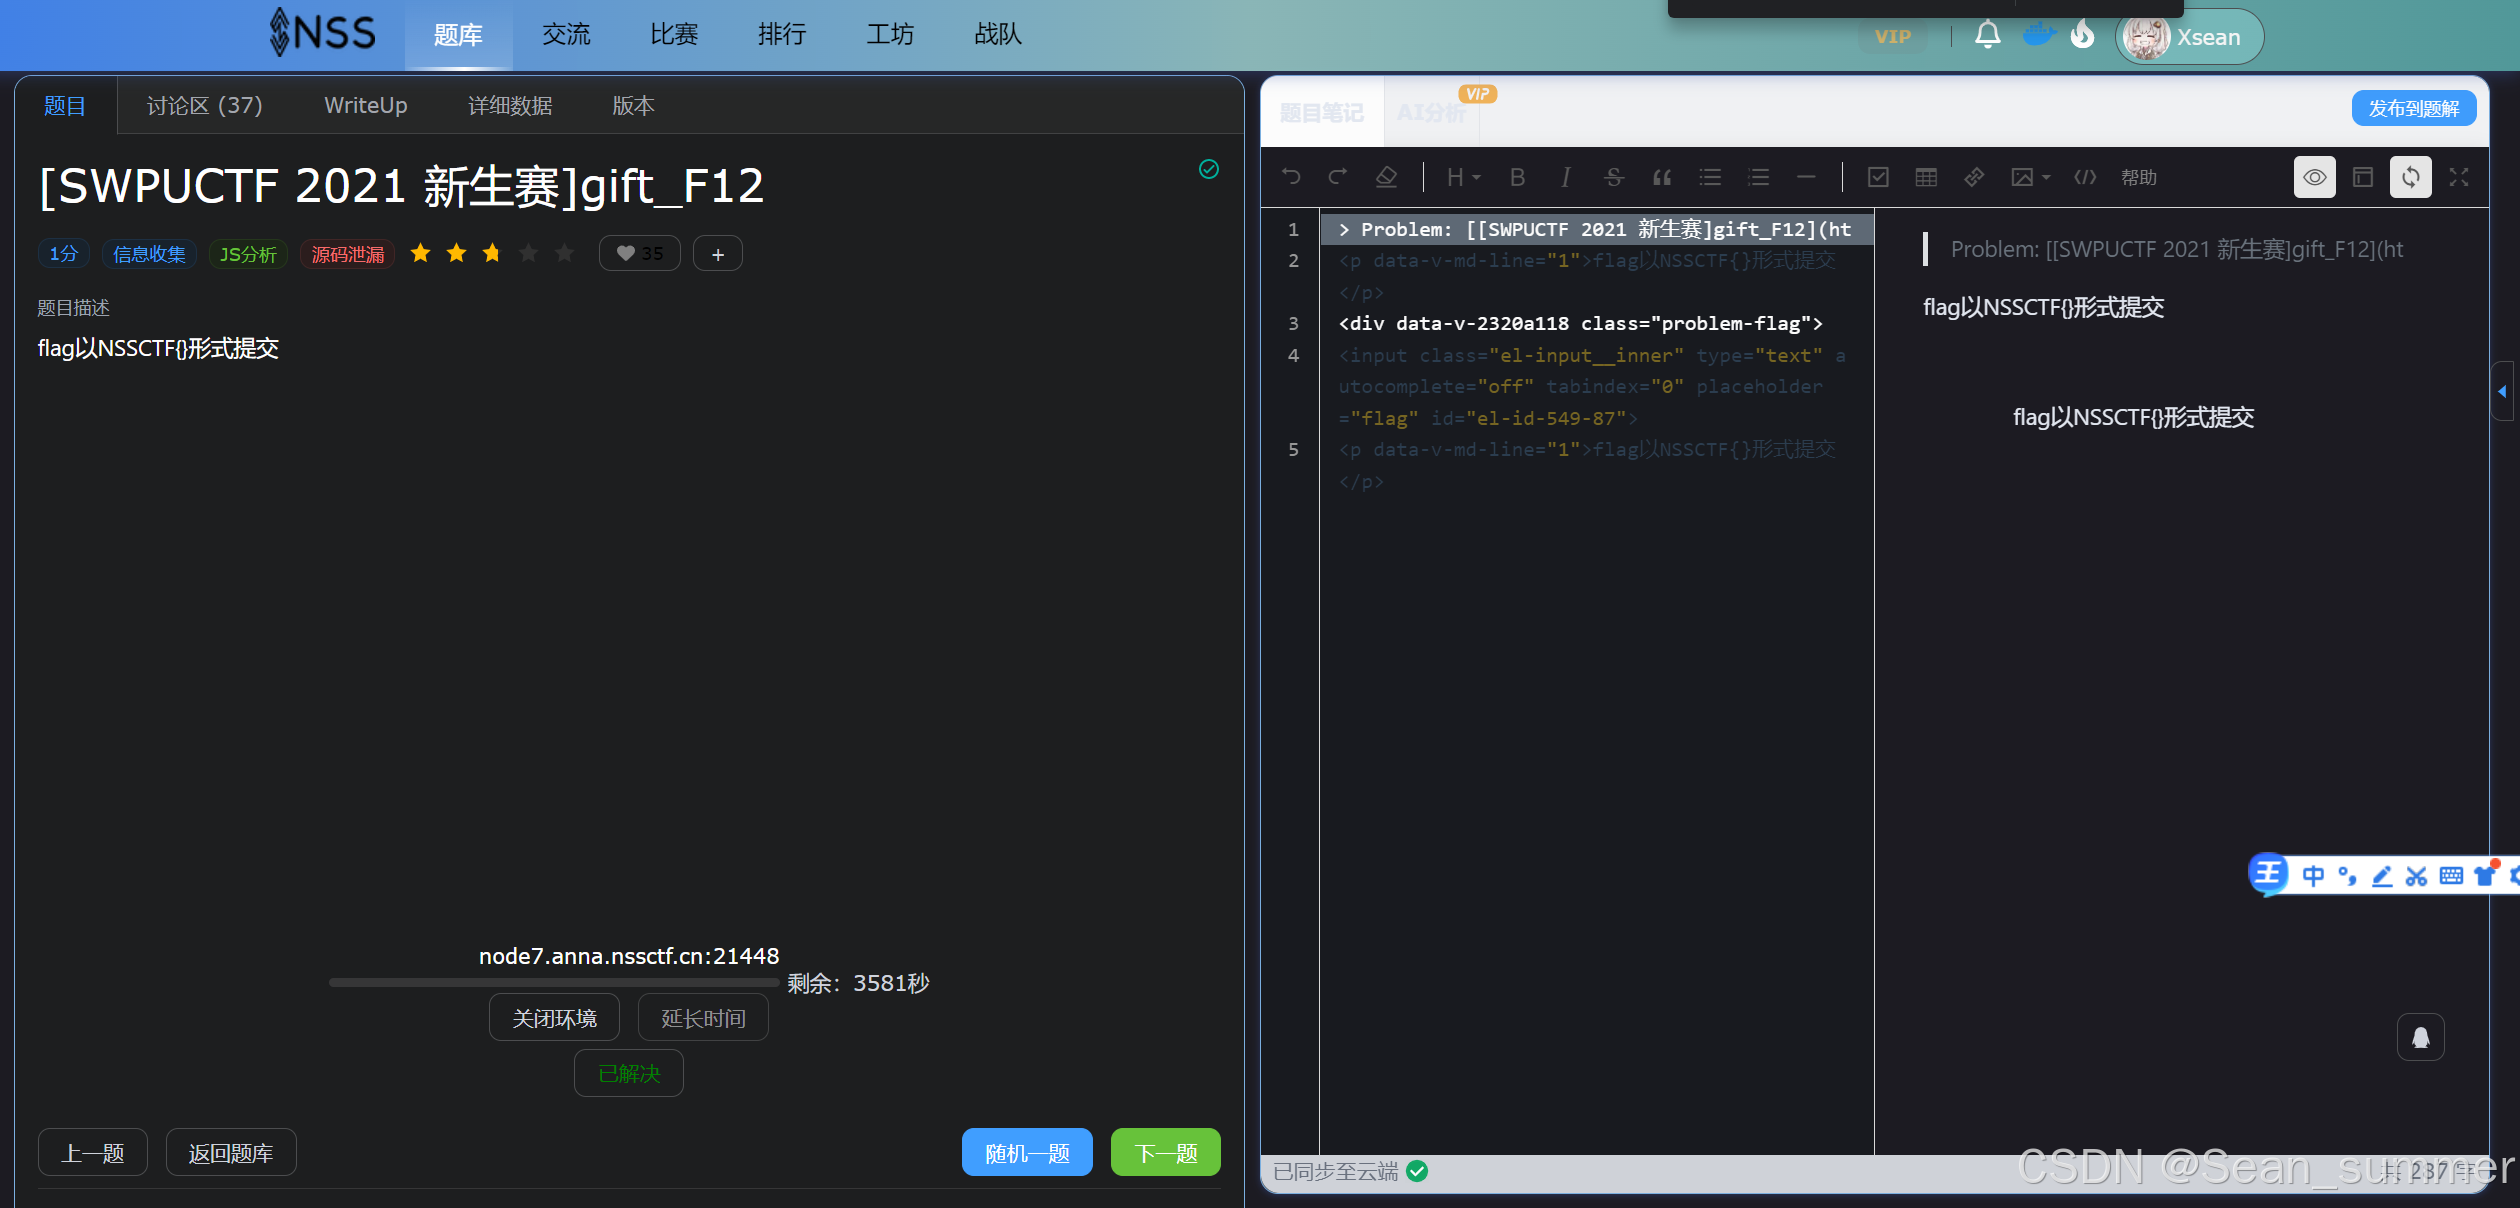Apply strikethrough formatting

point(1613,177)
